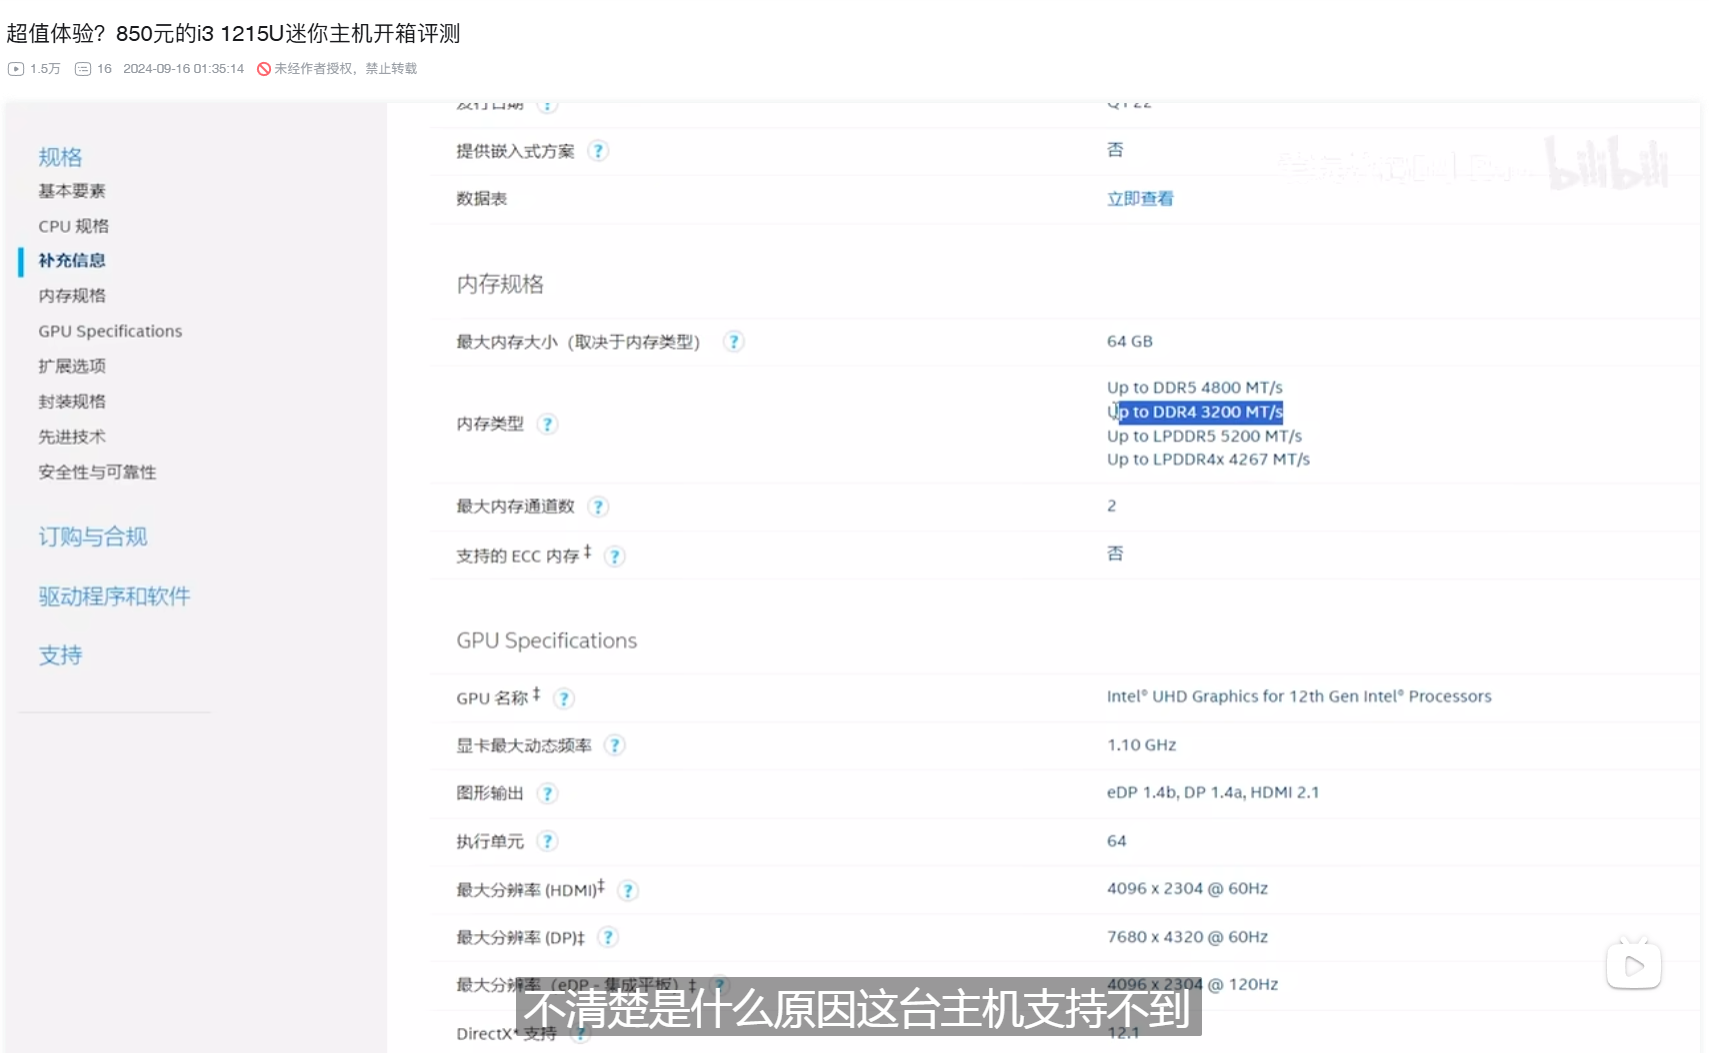Click the eDP 1.4b, DP 1.4a, HDMI 2.1 value
1709x1053 pixels.
[x=1213, y=792]
